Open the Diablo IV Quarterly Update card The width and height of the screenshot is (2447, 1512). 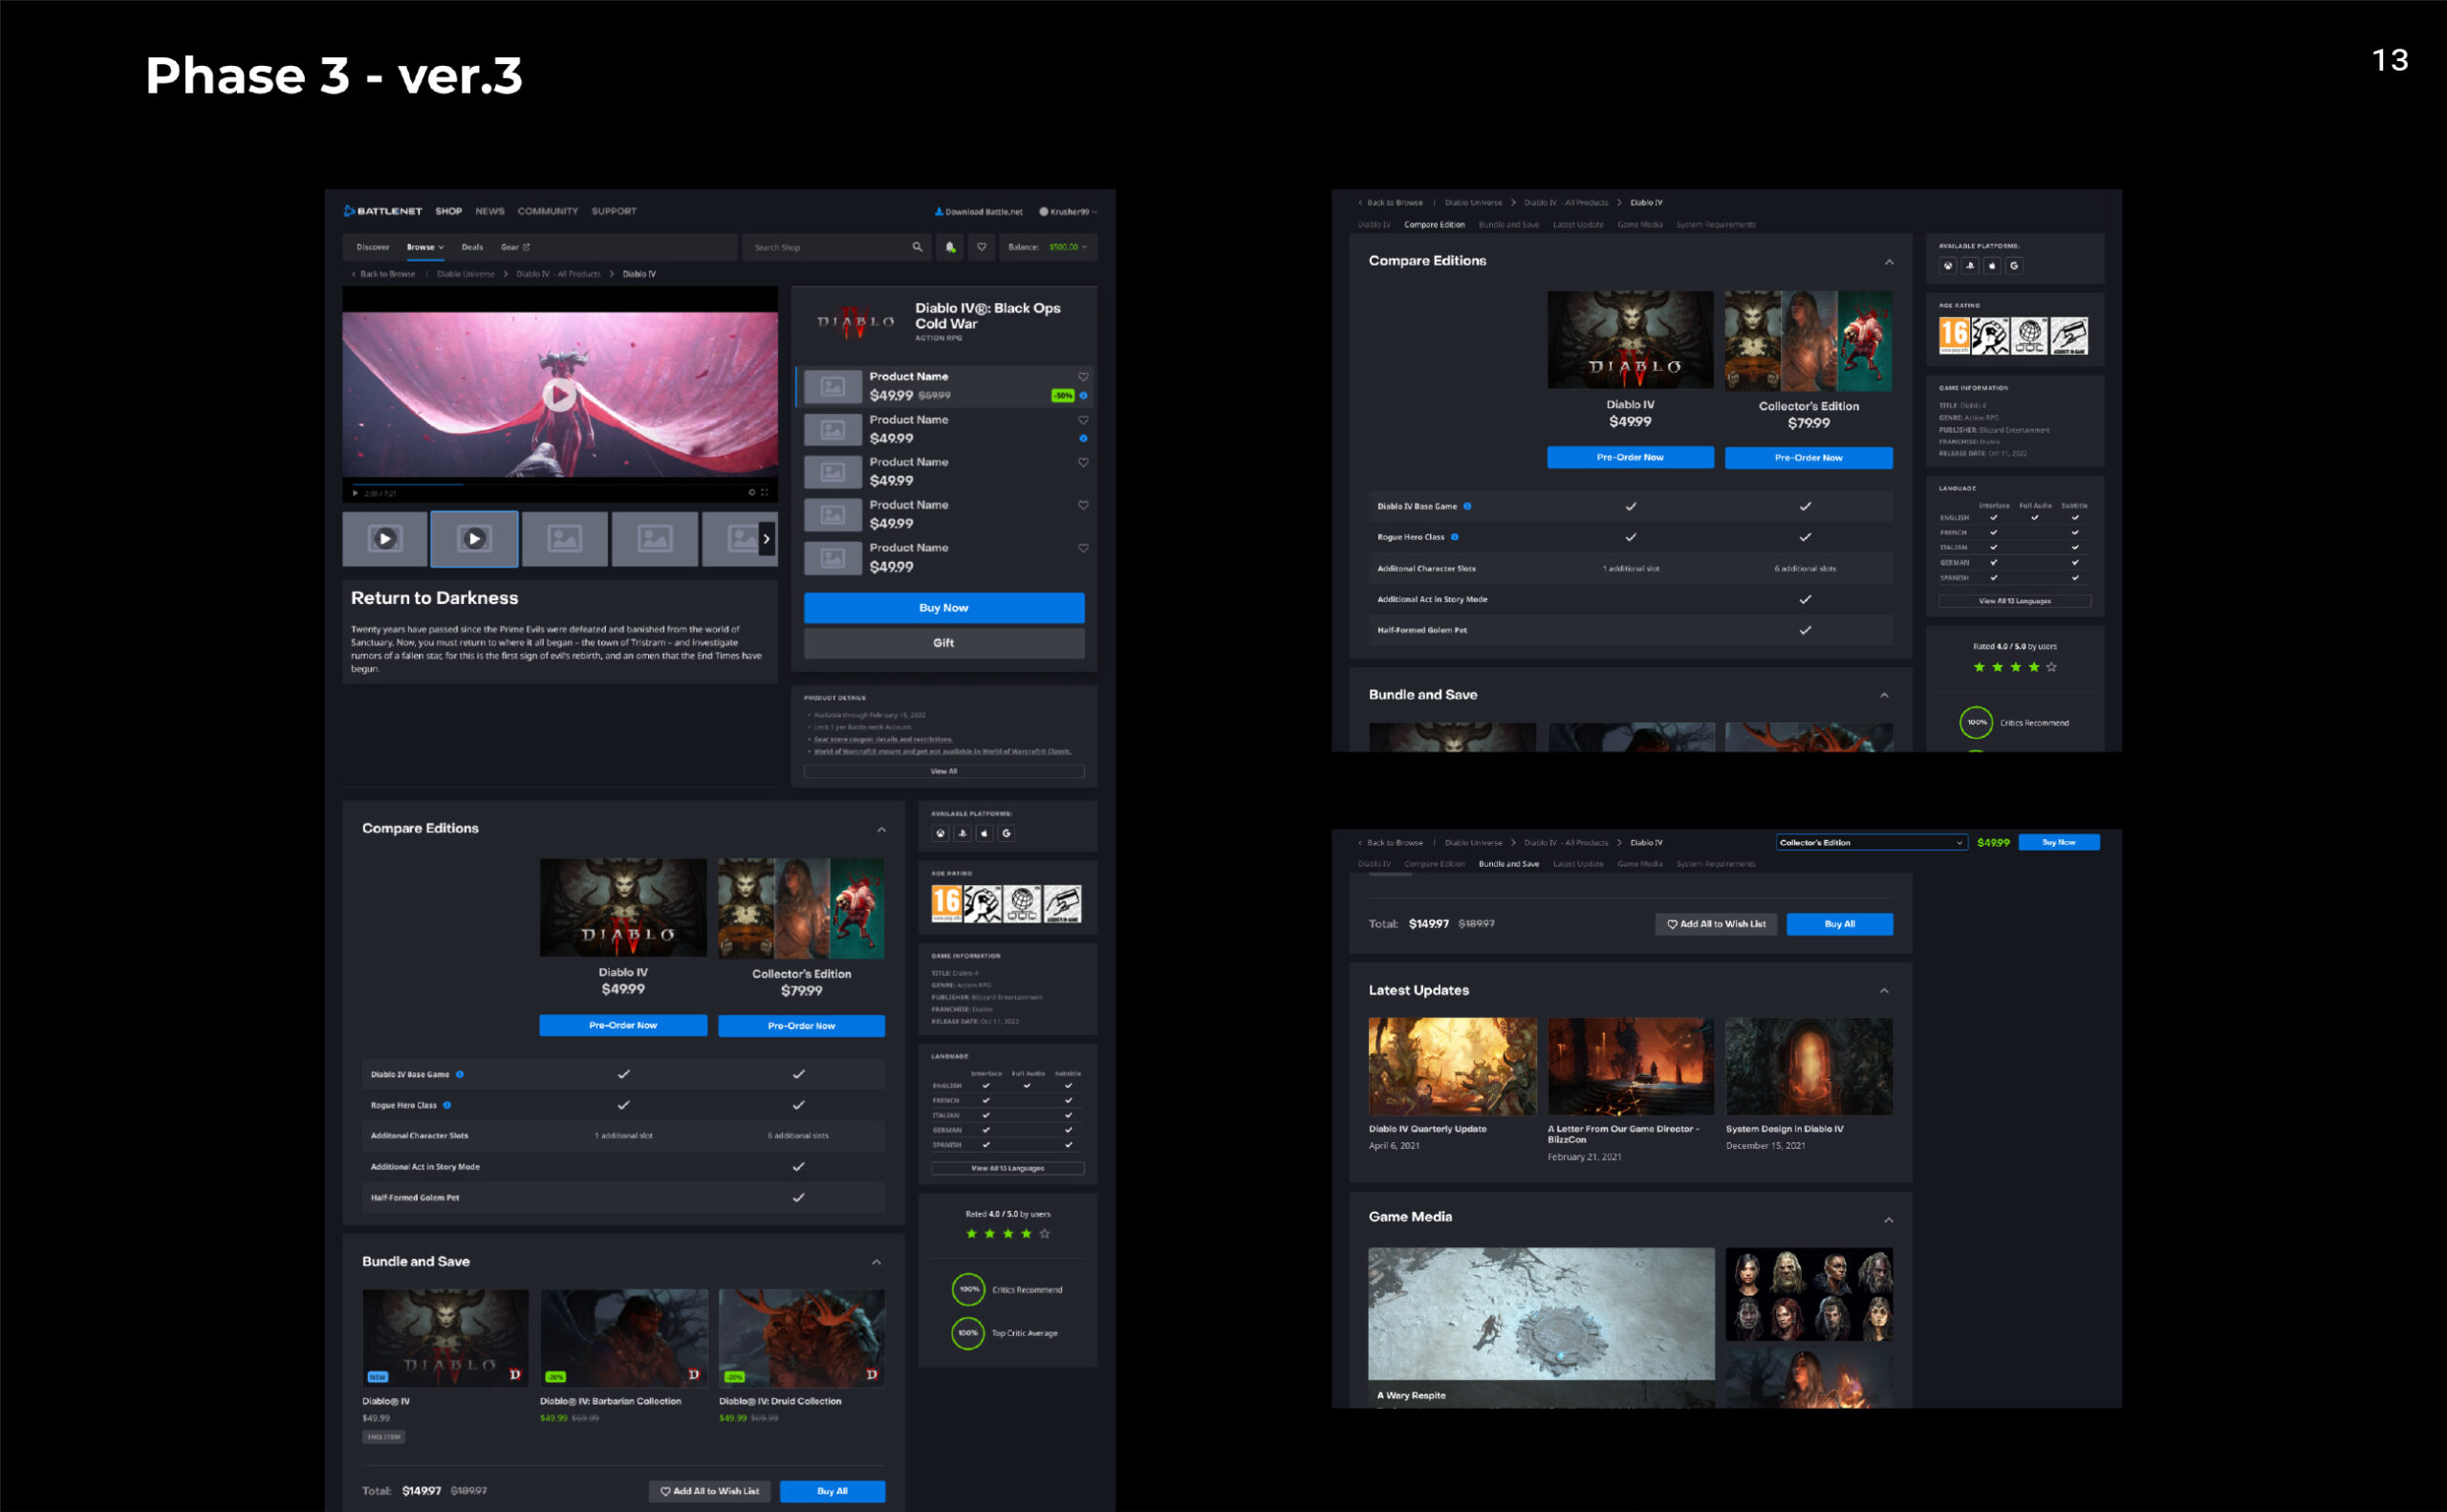1452,1084
